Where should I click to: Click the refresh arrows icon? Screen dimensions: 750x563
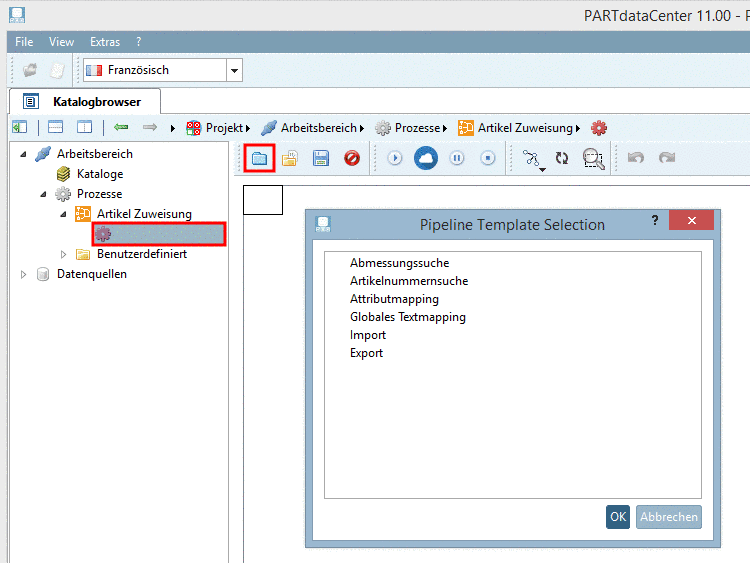tap(562, 158)
